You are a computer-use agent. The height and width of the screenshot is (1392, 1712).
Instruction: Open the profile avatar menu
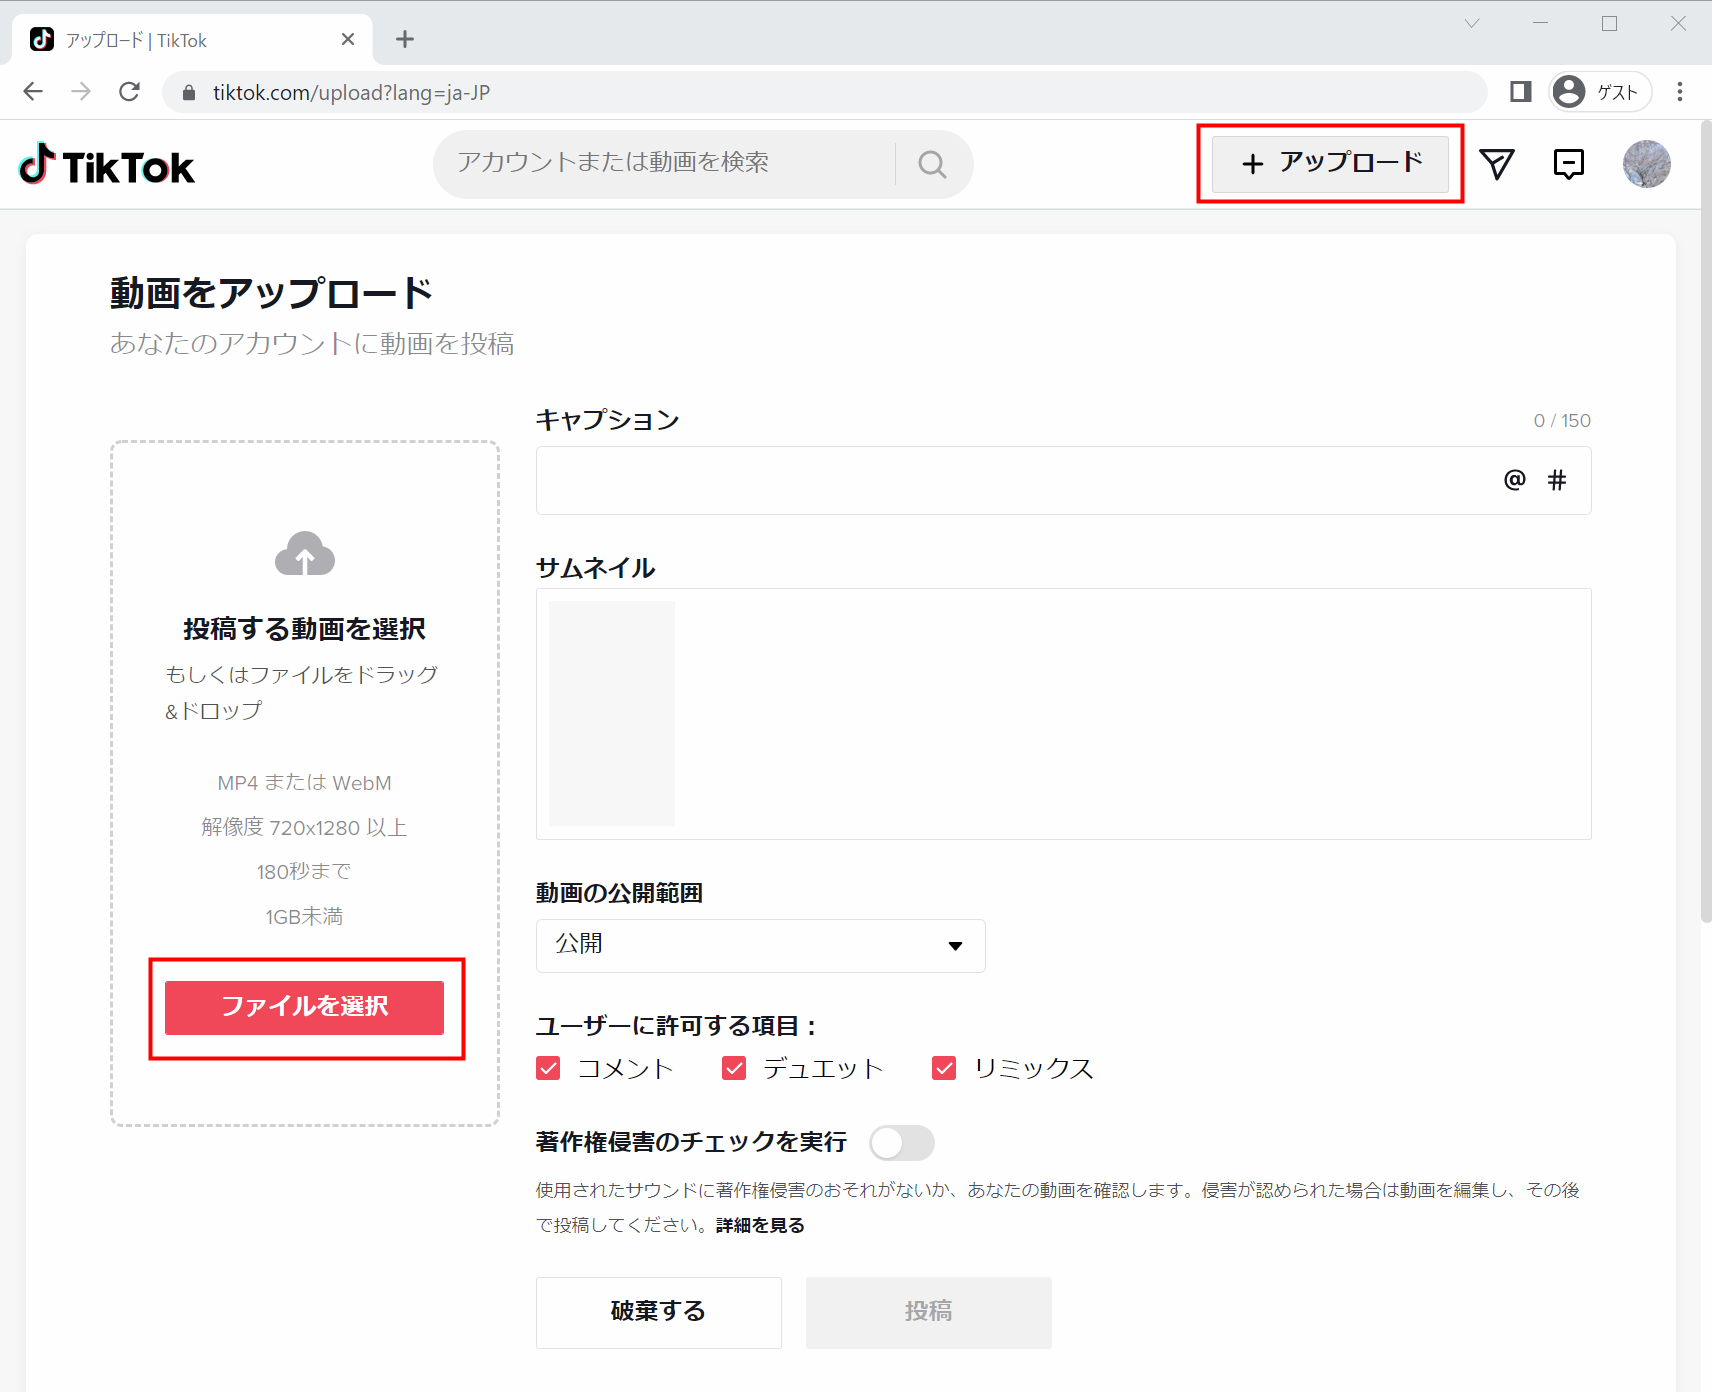1647,164
